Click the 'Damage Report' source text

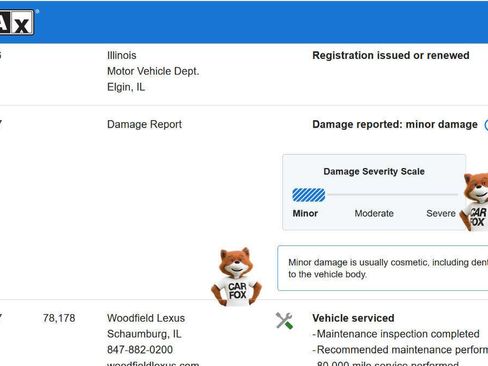(144, 124)
